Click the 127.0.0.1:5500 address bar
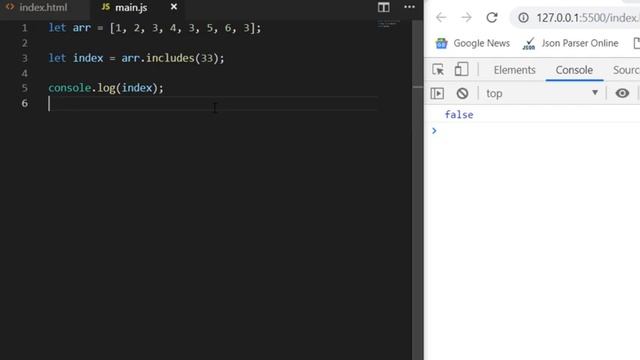 [587, 18]
